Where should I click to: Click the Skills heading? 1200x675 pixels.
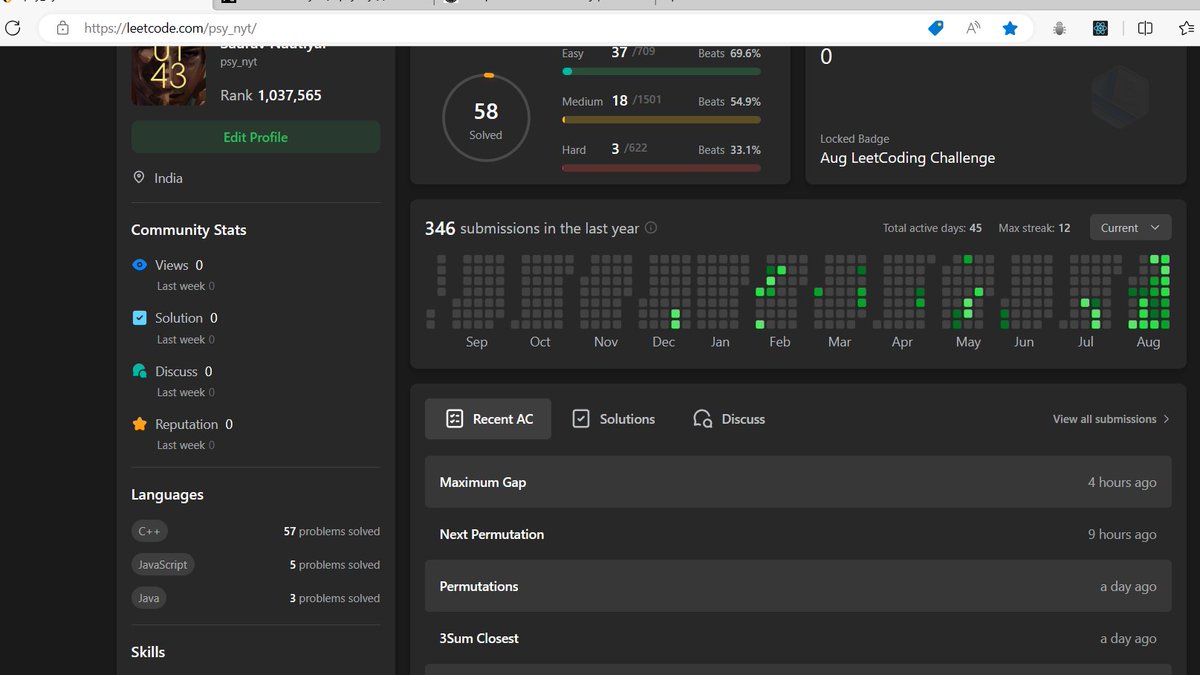coord(148,652)
